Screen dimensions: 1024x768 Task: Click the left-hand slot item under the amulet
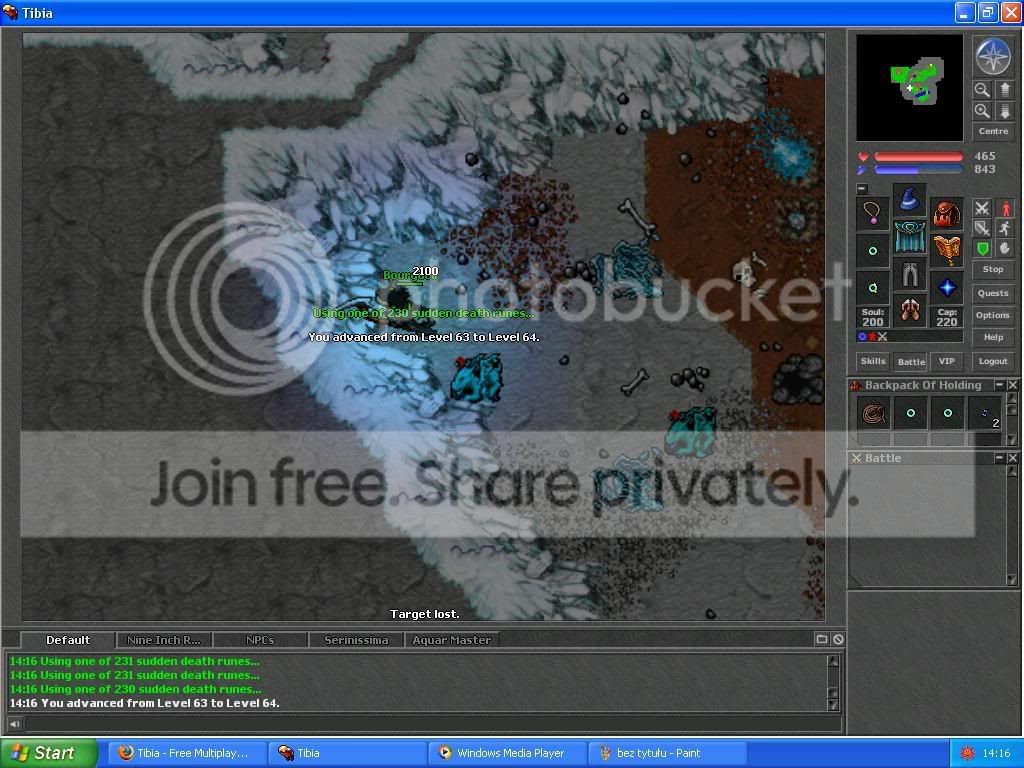(872, 251)
